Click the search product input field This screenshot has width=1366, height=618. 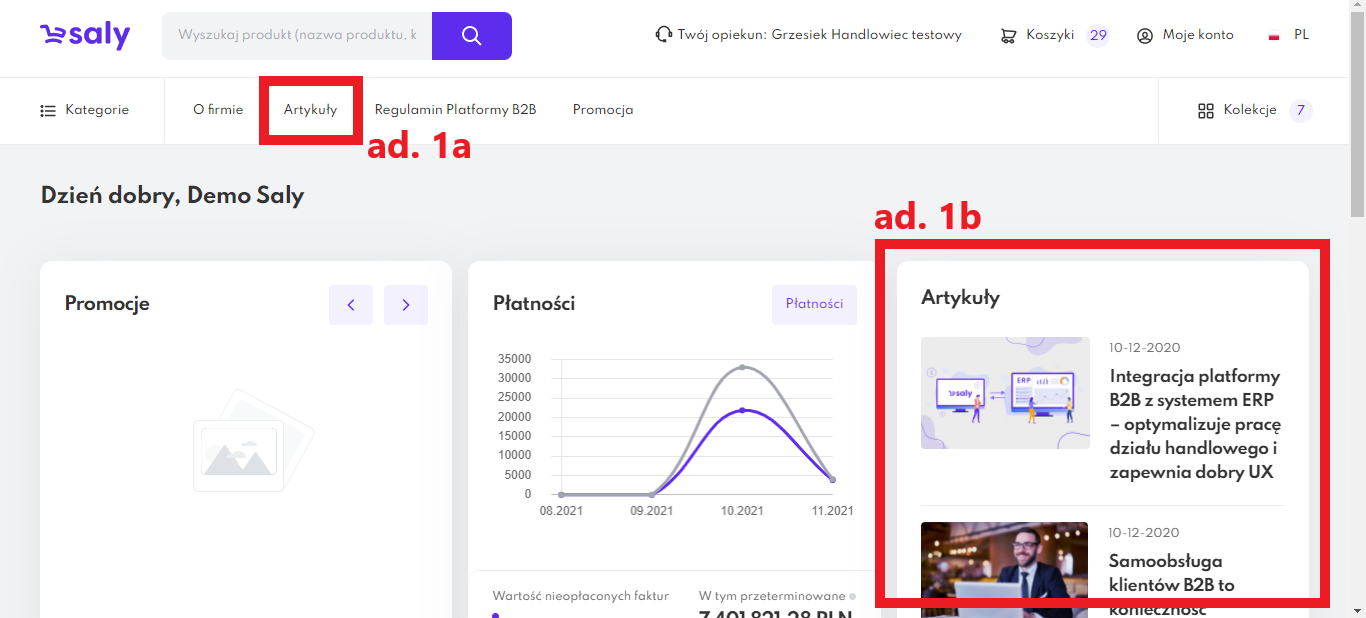pos(297,36)
